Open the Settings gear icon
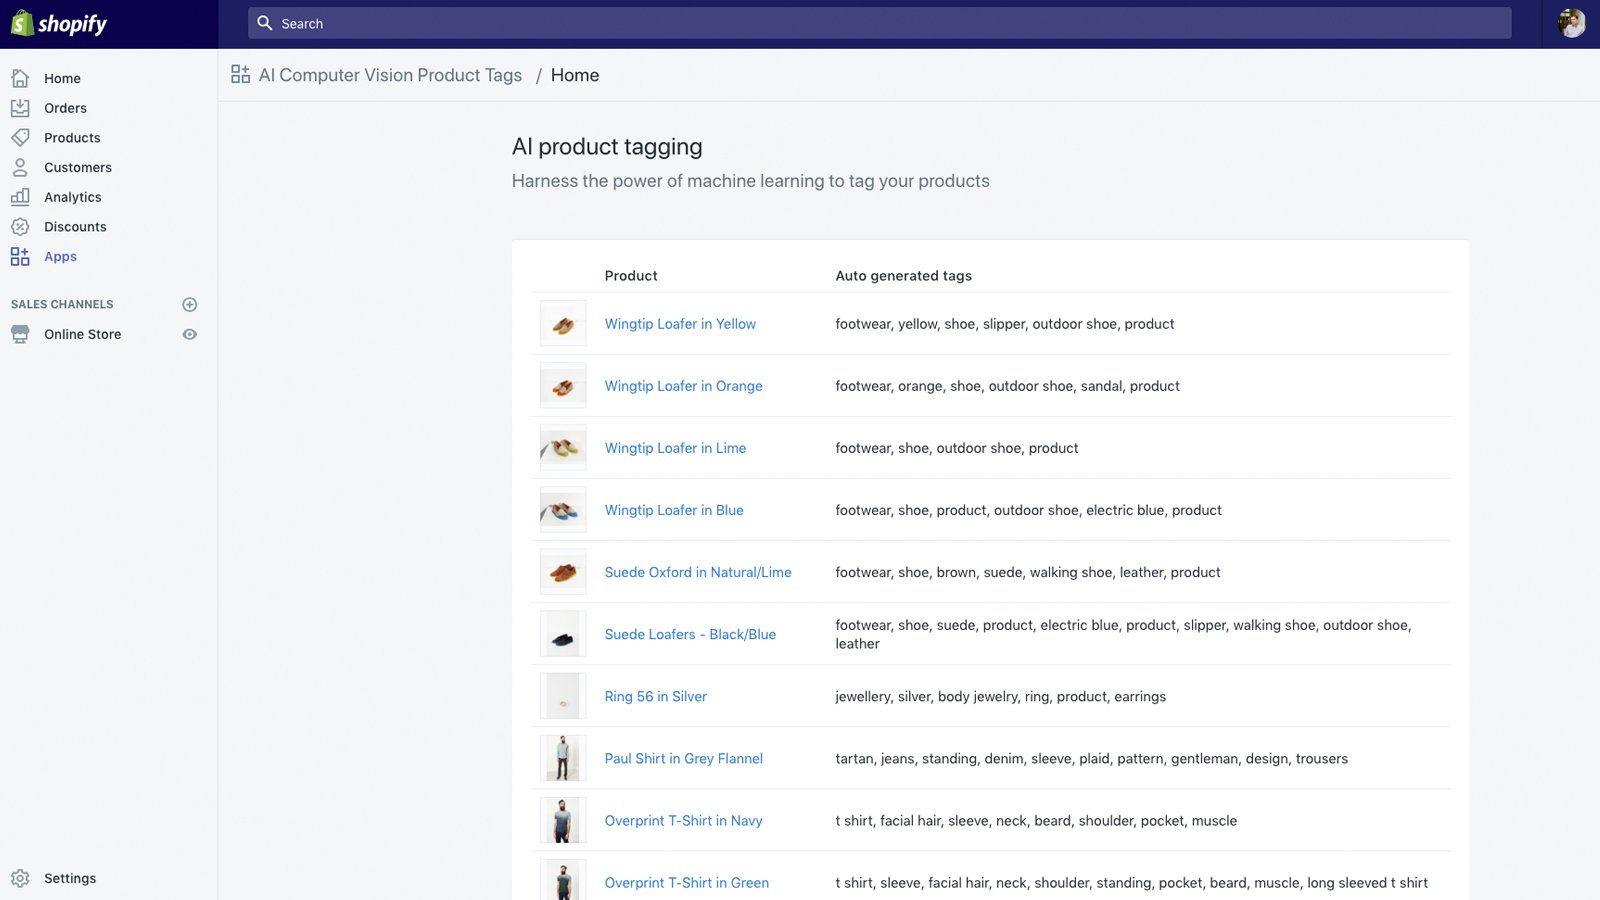Screen dimensions: 1600x900 [20, 878]
